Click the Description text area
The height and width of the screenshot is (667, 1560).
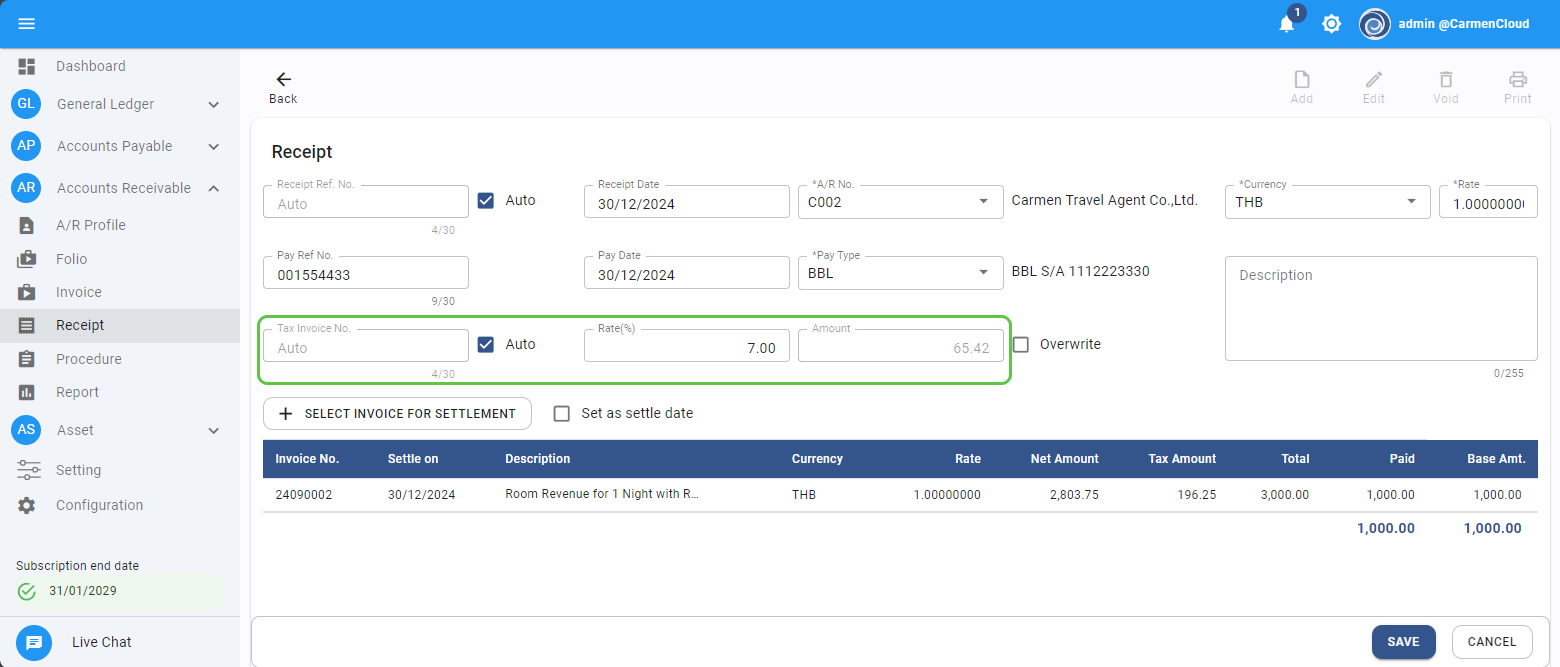(x=1380, y=308)
